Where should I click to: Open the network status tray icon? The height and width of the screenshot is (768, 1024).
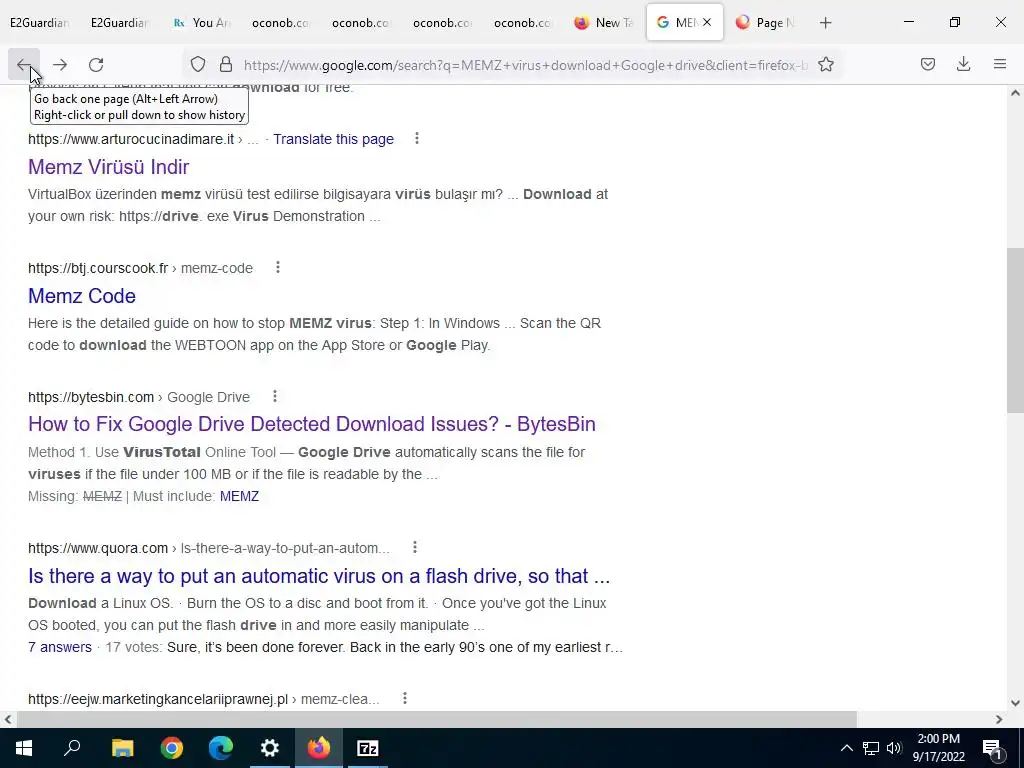tap(871, 748)
